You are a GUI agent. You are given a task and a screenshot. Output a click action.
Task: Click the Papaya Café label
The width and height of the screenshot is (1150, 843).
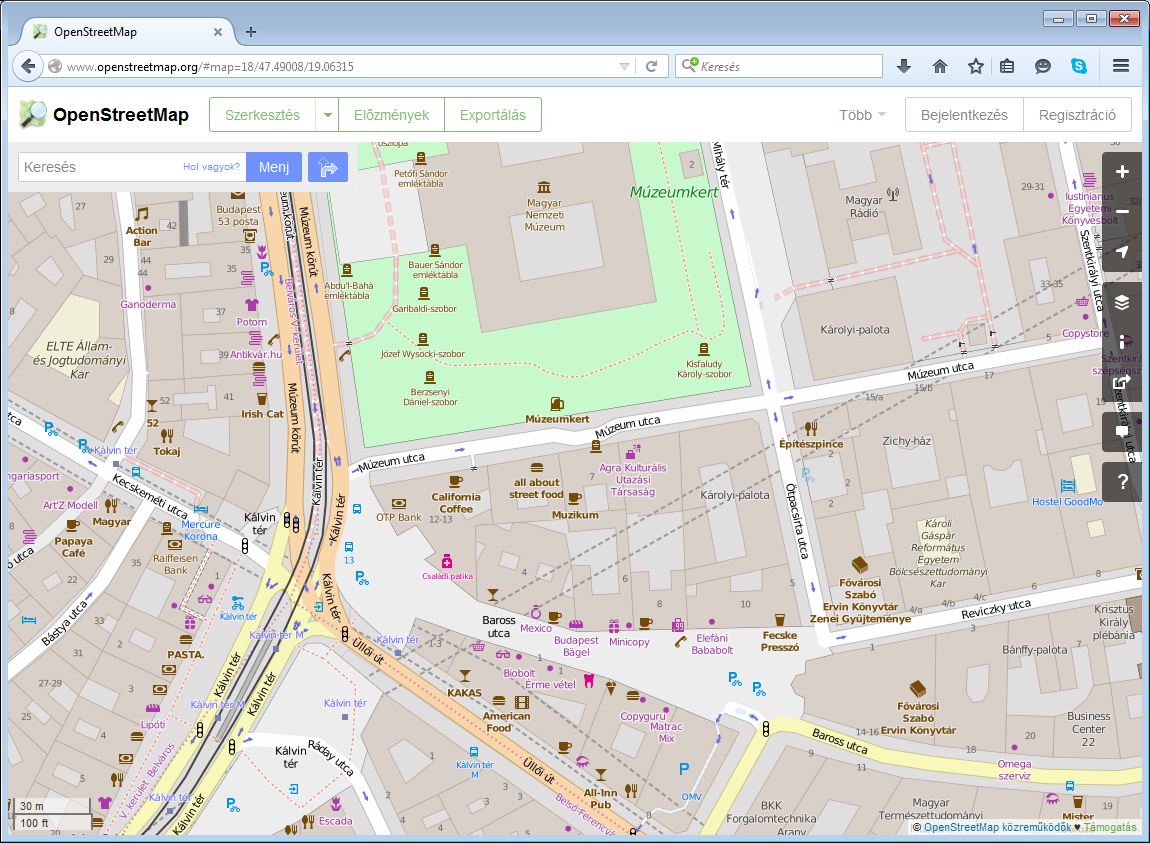73,547
